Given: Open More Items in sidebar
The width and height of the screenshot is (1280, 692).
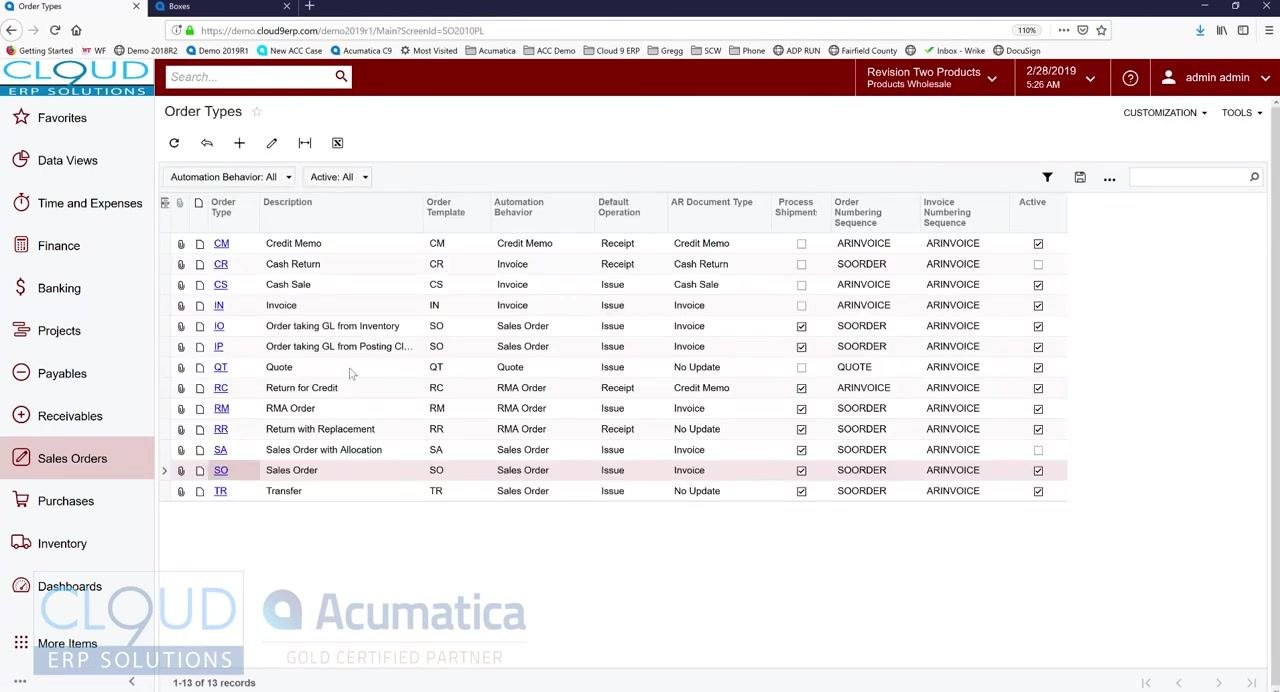Looking at the screenshot, I should click(67, 643).
